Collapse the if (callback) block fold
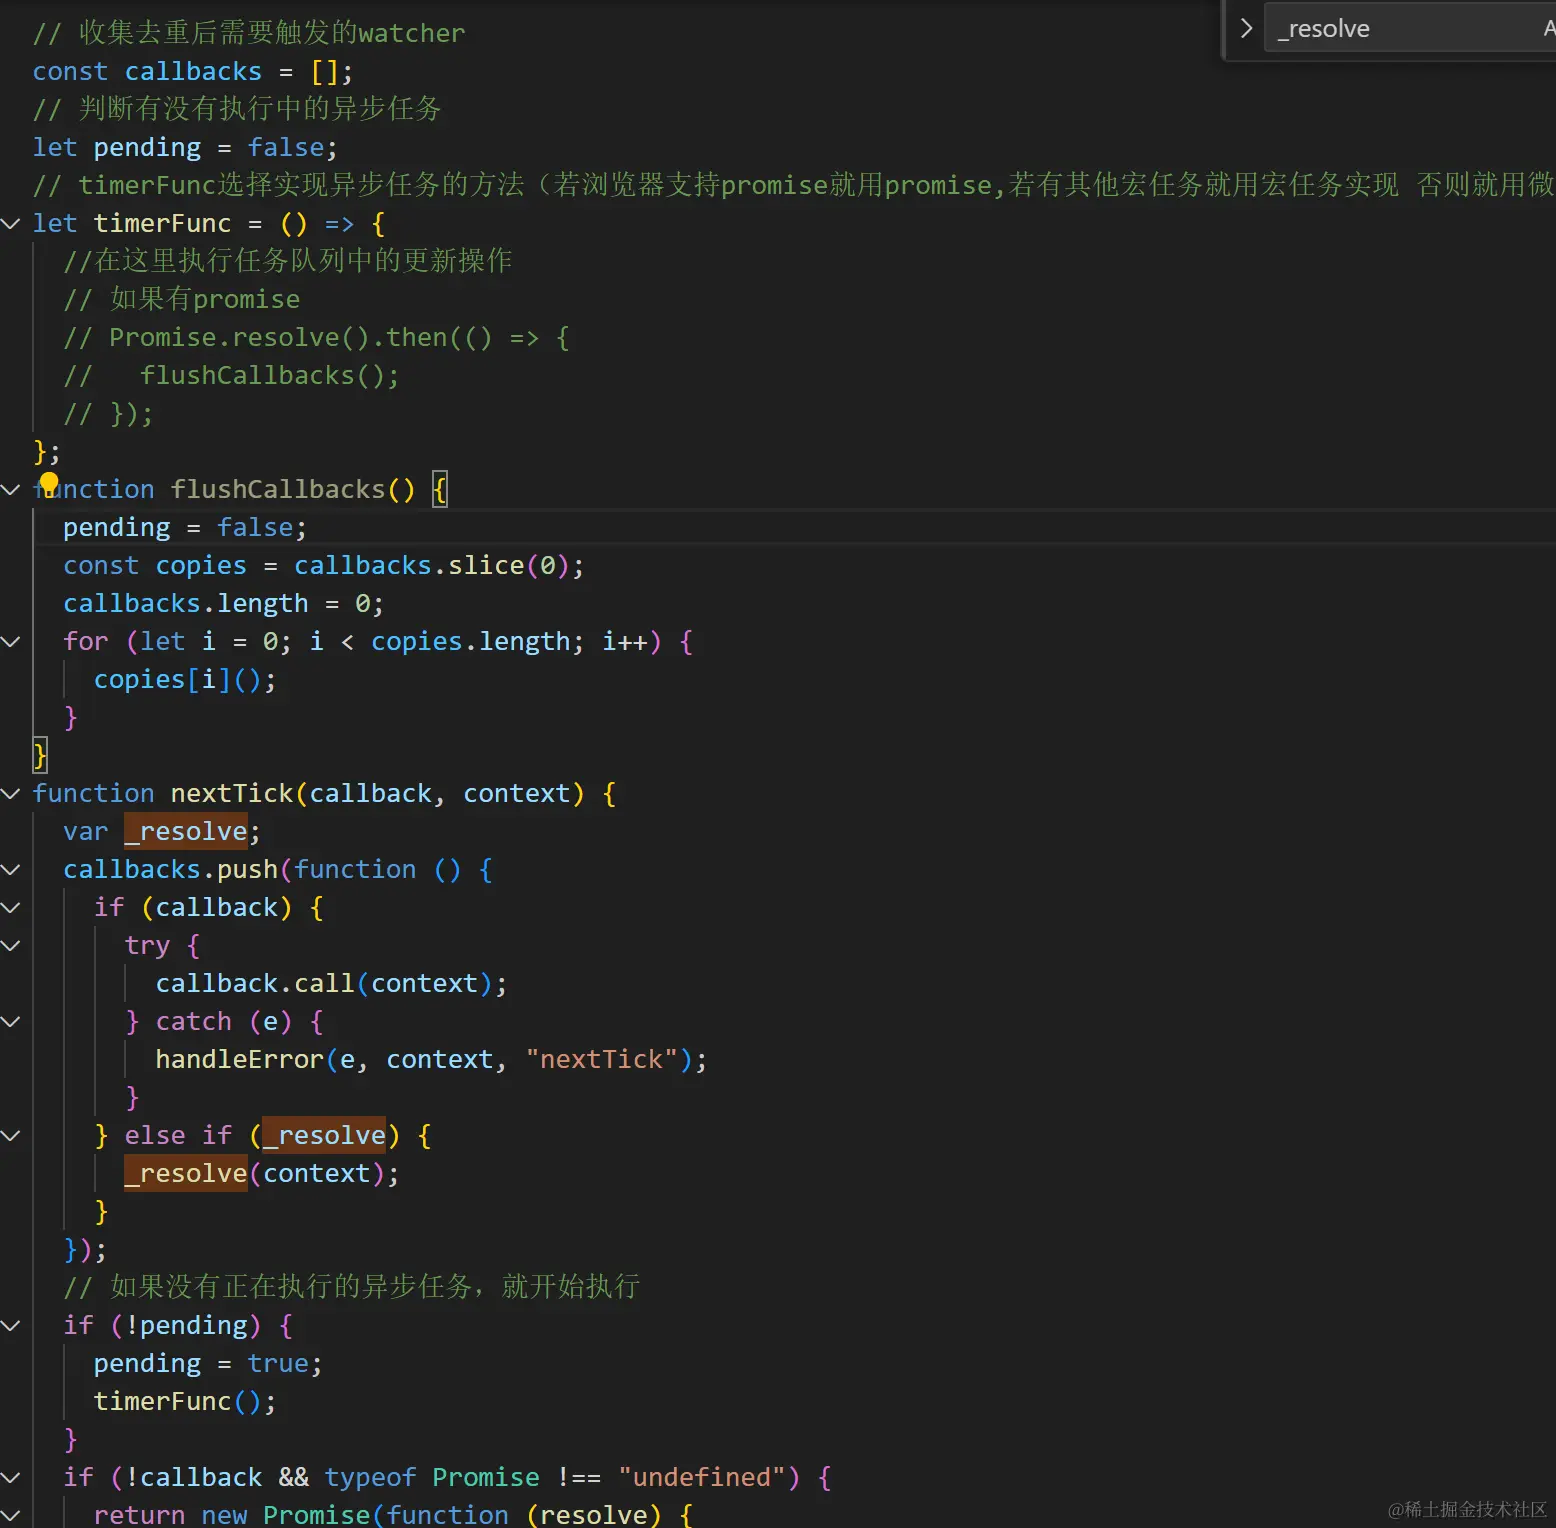The width and height of the screenshot is (1556, 1528). coord(11,907)
